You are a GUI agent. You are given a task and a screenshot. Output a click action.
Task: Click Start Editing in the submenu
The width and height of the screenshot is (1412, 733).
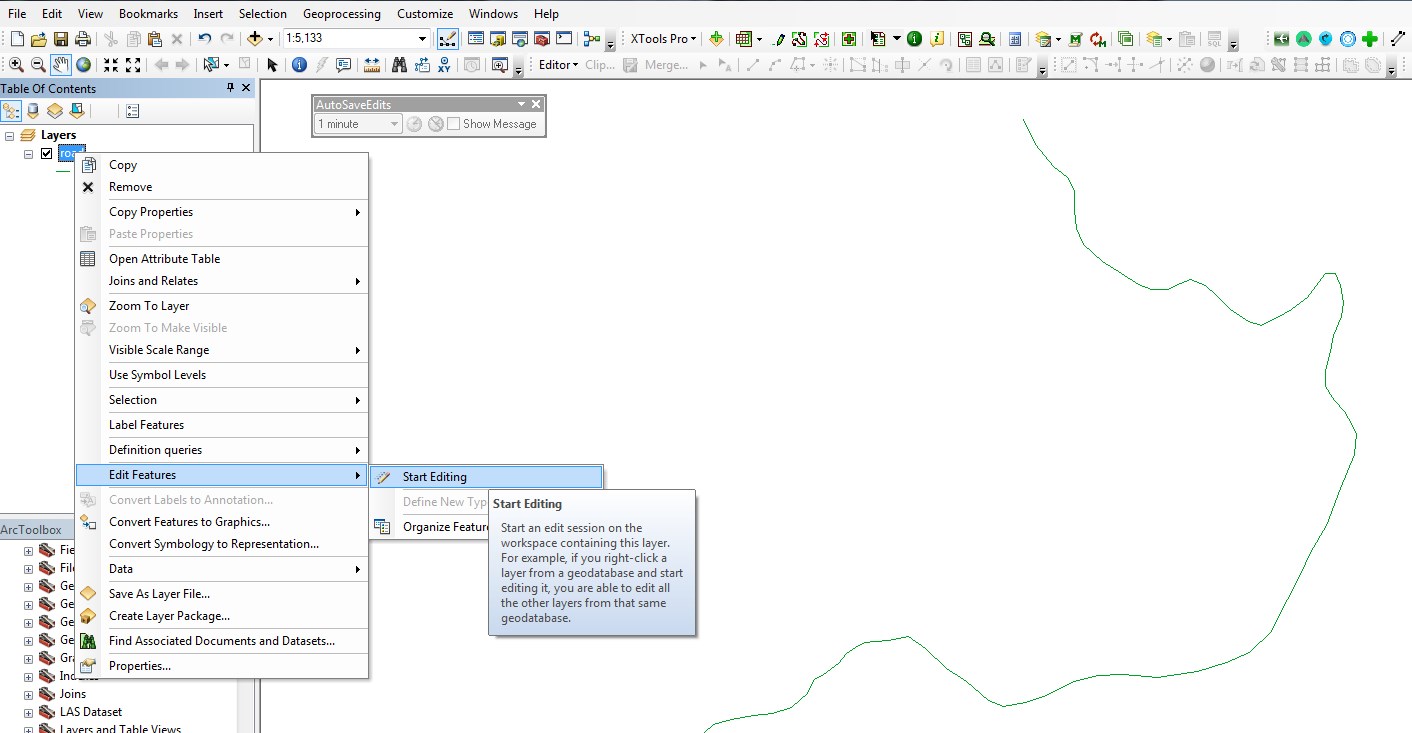coord(434,477)
